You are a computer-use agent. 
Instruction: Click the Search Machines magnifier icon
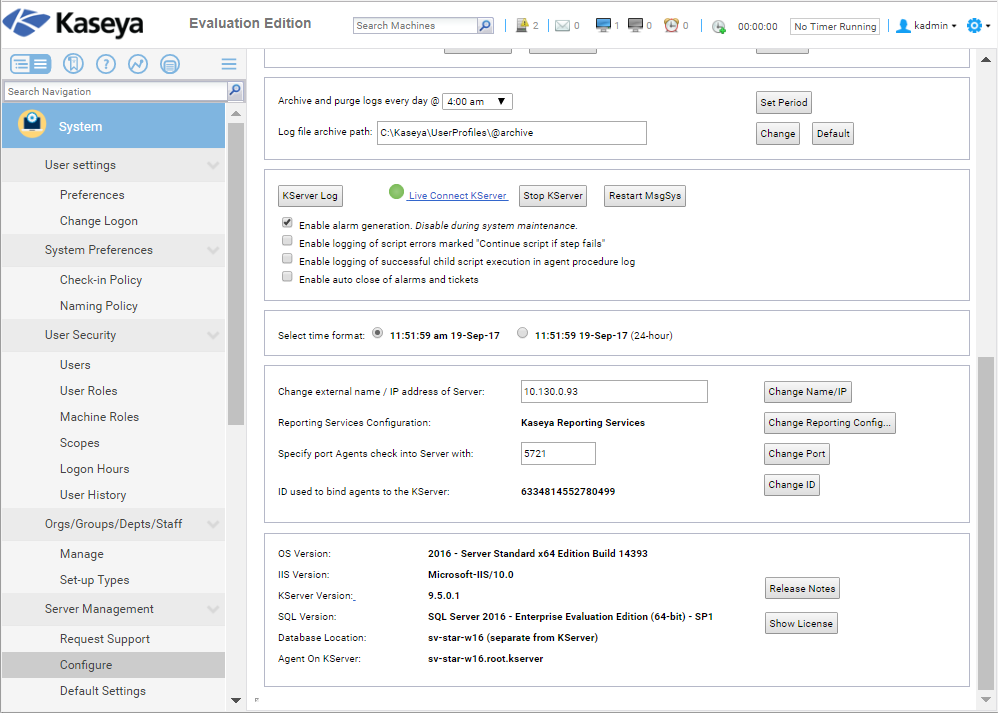click(x=485, y=25)
